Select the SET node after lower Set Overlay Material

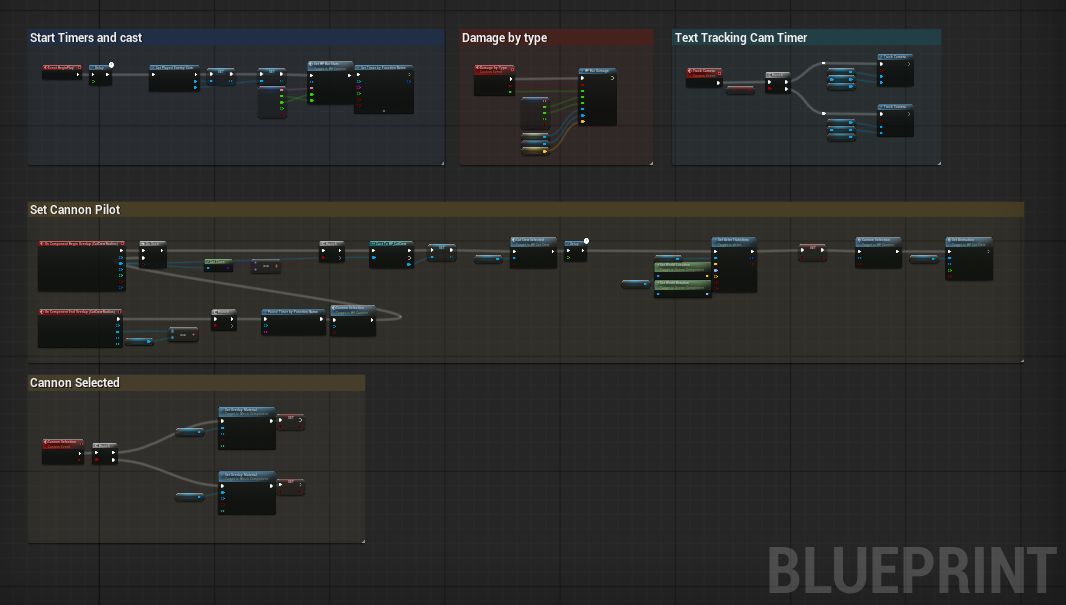click(290, 487)
